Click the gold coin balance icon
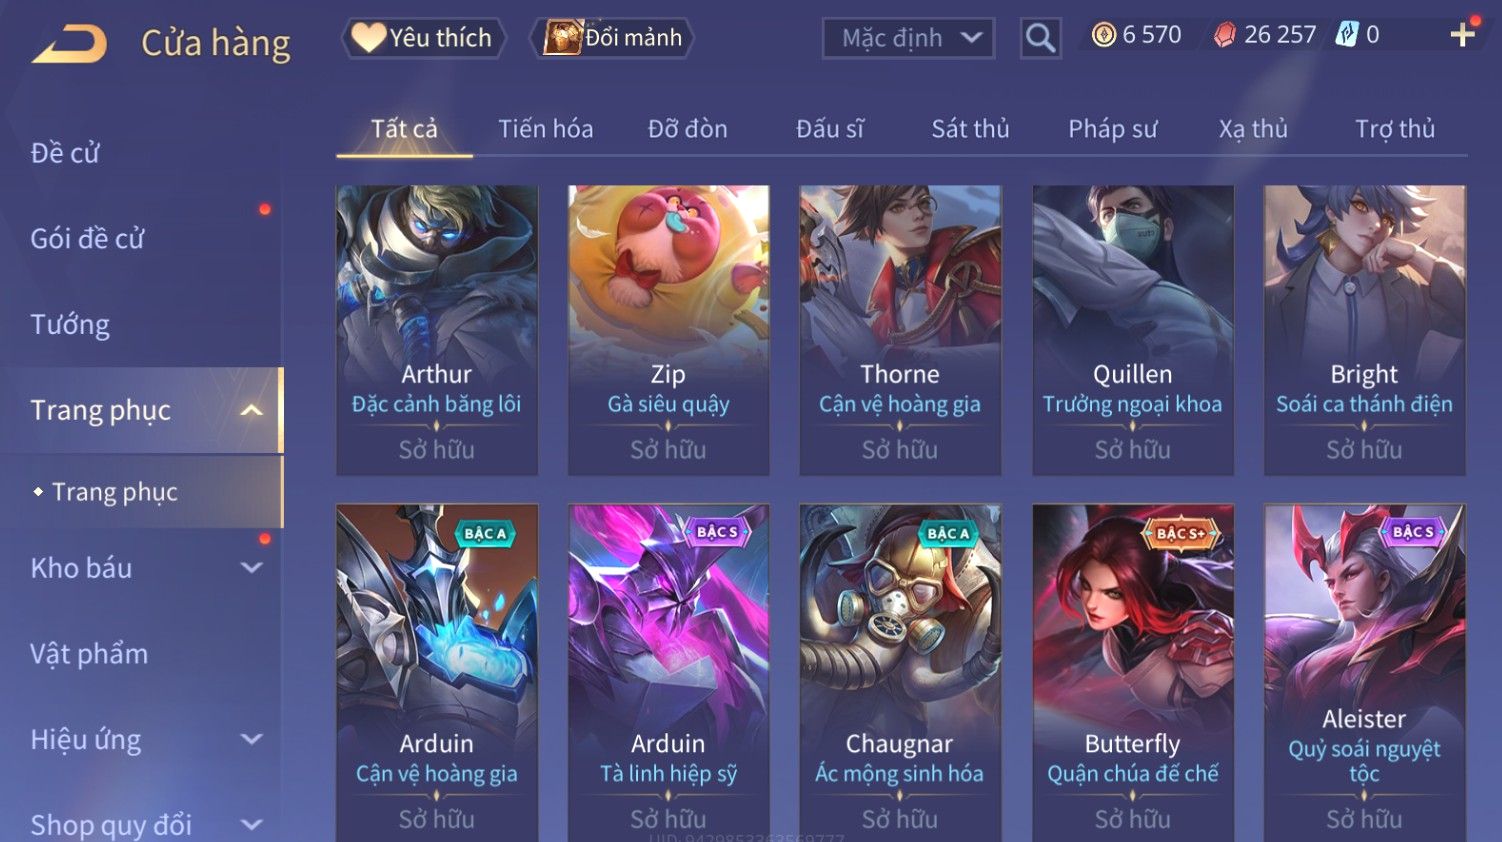This screenshot has height=842, width=1502. [1103, 35]
